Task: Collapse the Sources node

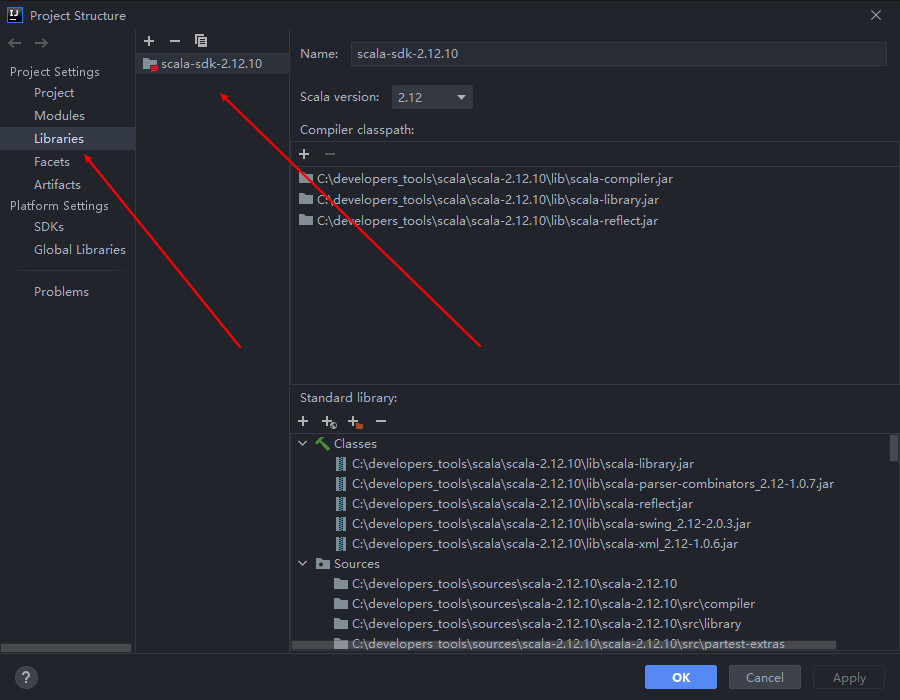Action: point(303,563)
